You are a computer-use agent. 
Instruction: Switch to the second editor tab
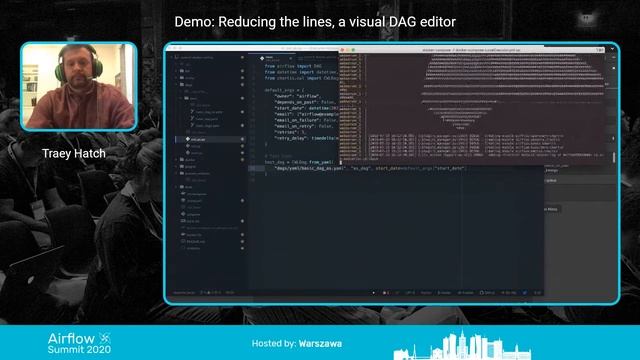[317, 58]
